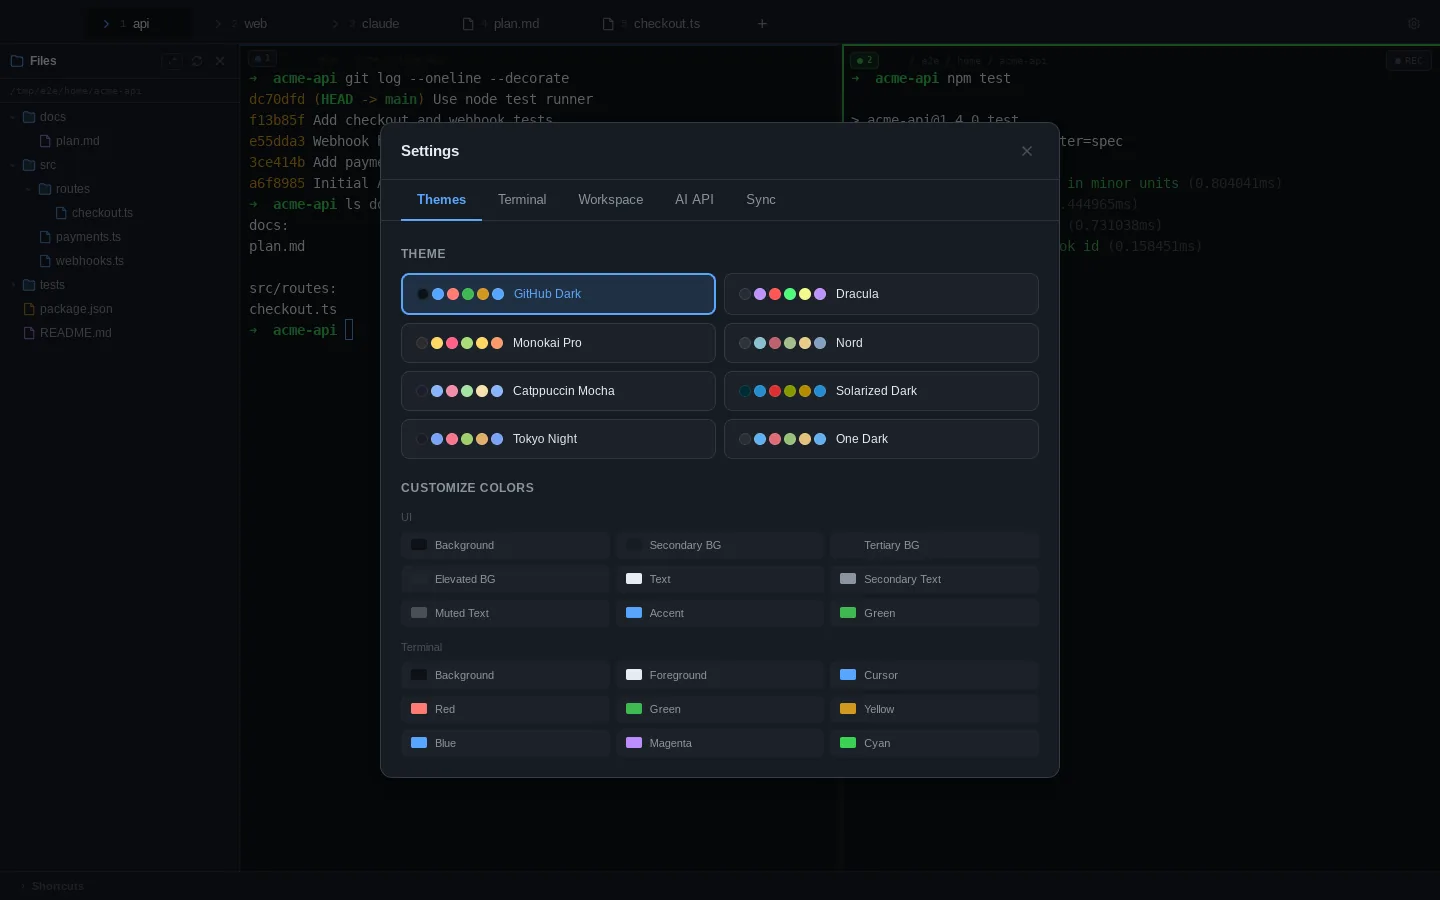This screenshot has width=1440, height=900.
Task: Expand the tests folder
Action: click(x=13, y=285)
